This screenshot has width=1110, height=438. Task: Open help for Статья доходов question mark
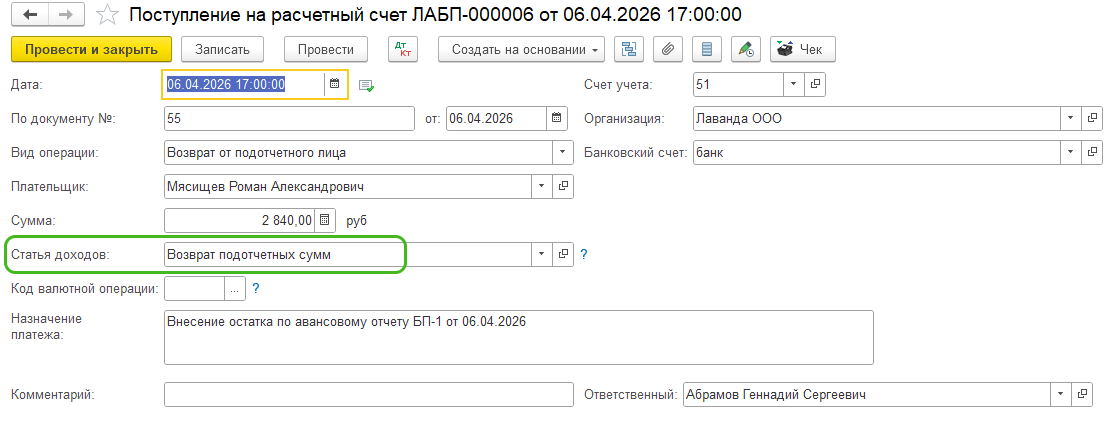click(583, 255)
